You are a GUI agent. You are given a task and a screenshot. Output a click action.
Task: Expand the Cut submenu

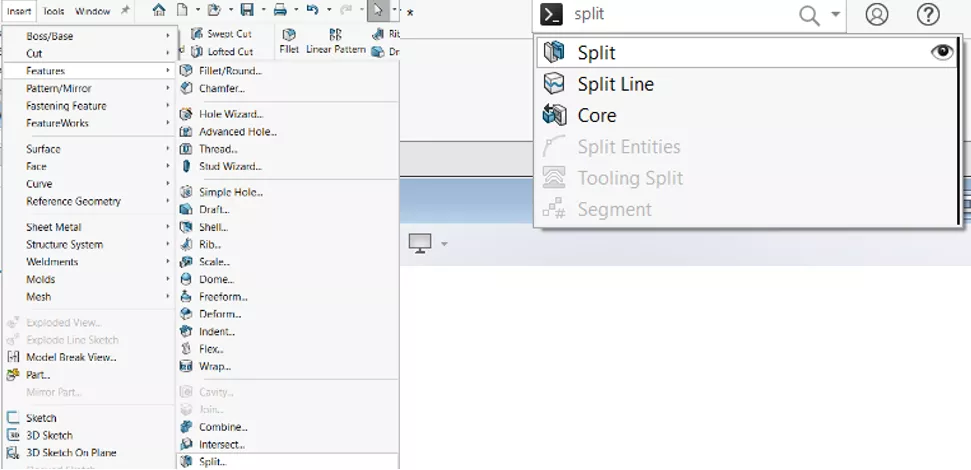(89, 54)
